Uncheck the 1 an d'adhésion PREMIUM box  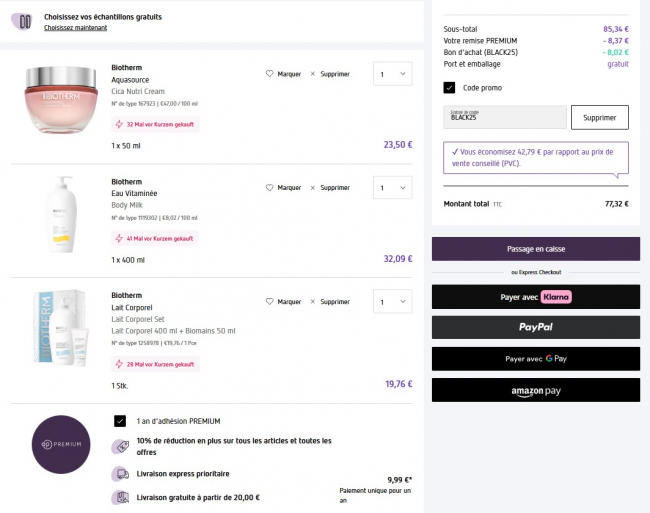pyautogui.click(x=120, y=421)
